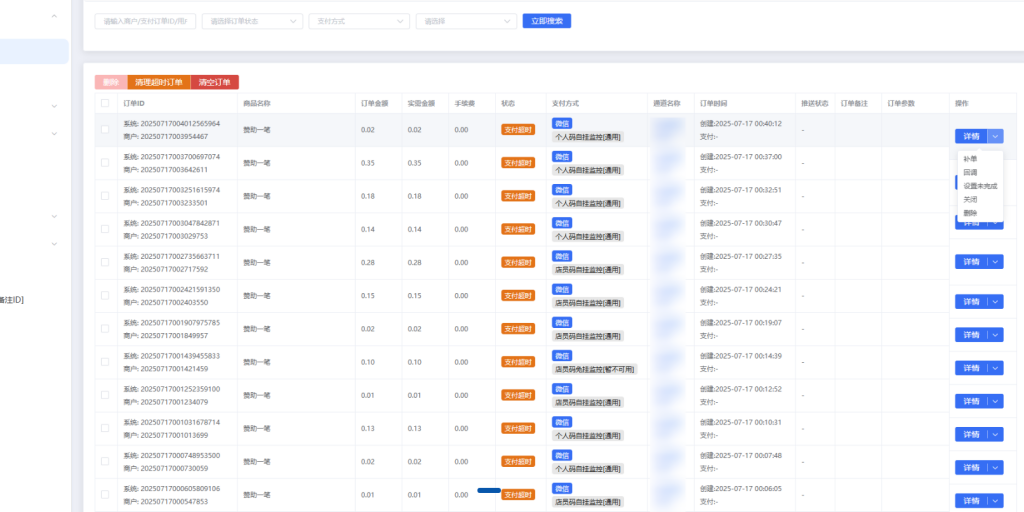Click the 支付超时 tag on the 0.13 order
The width and height of the screenshot is (1024, 512).
tap(518, 428)
